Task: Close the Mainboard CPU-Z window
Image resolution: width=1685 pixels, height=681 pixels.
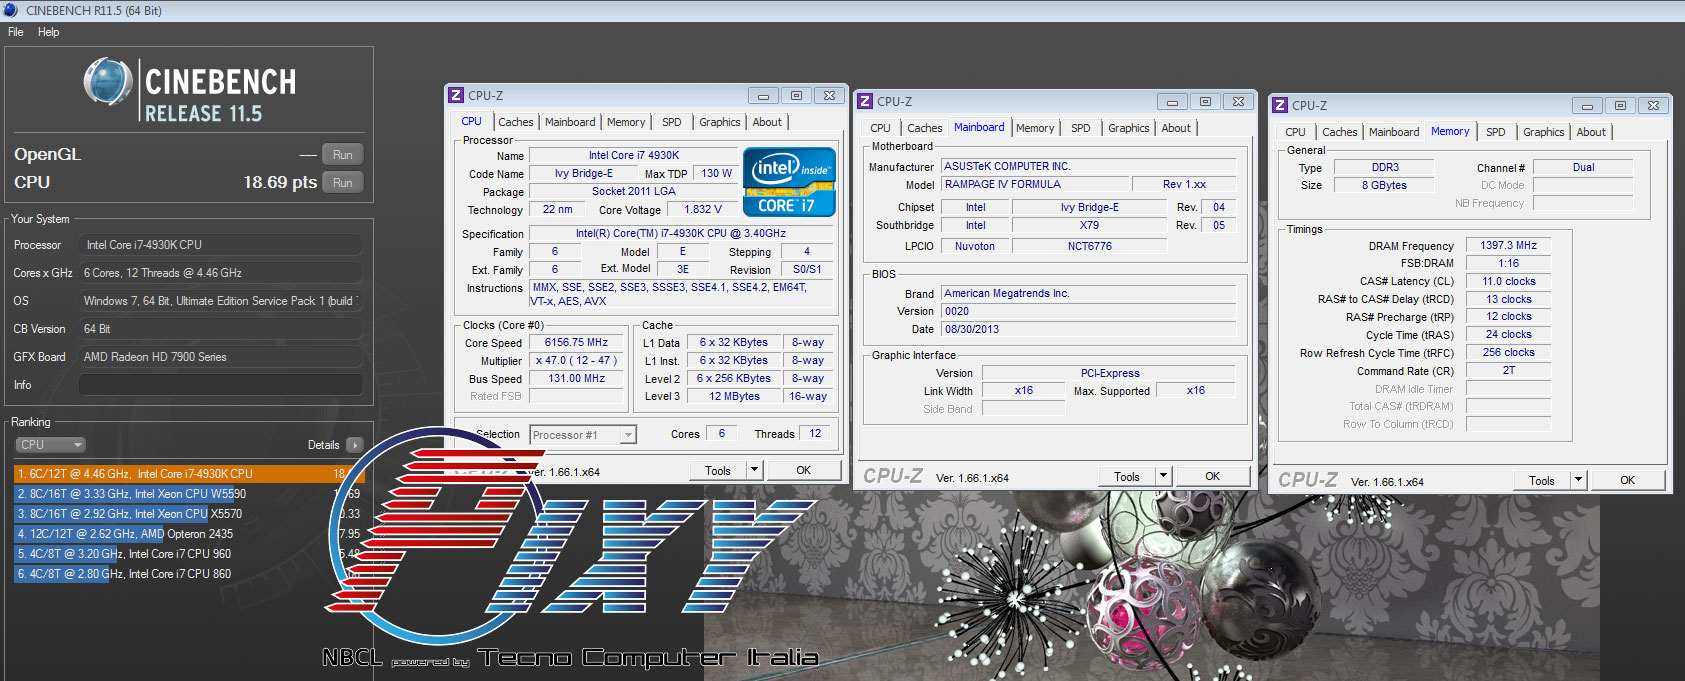Action: (1238, 102)
